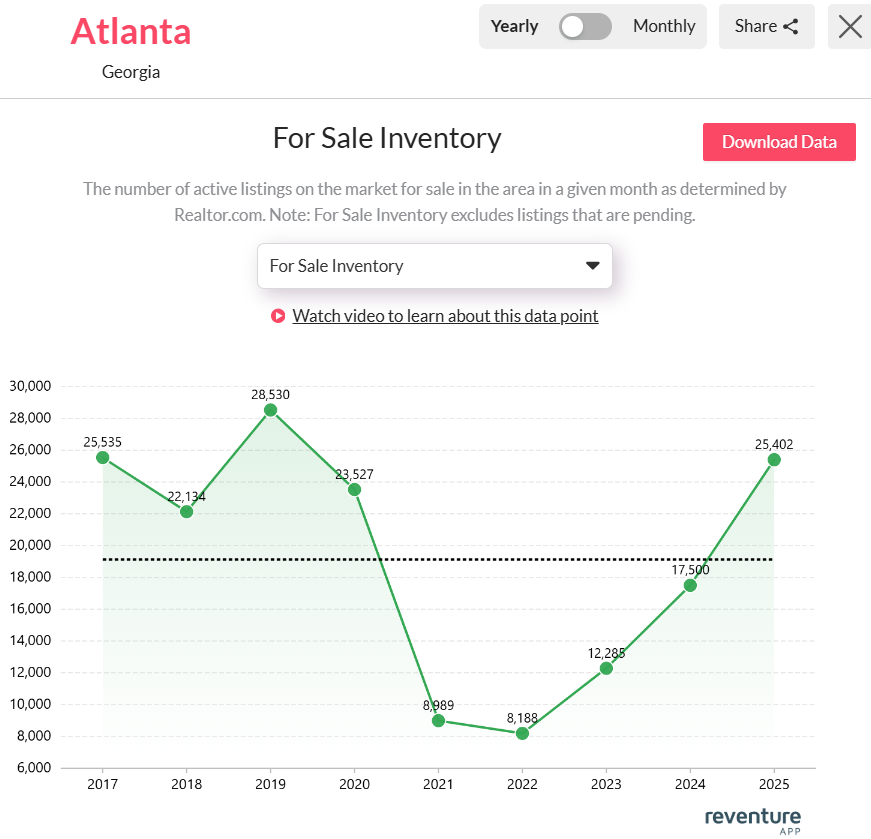Click the Georgia region label
The width and height of the screenshot is (871, 839).
[131, 71]
